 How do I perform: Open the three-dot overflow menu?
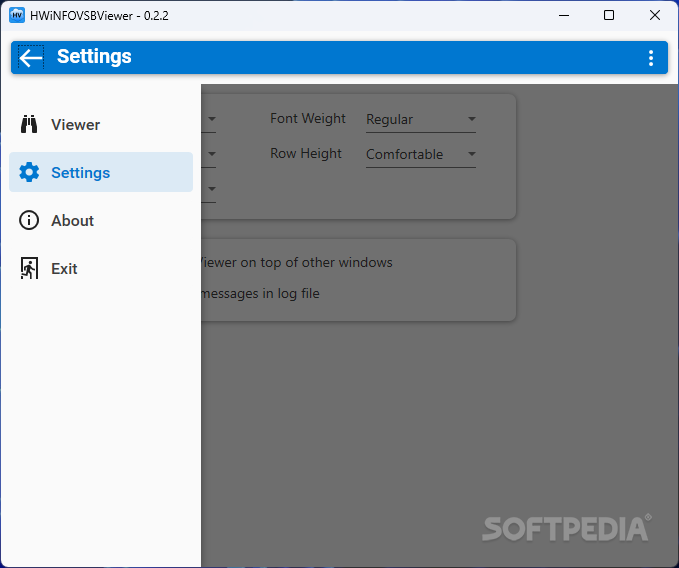pos(650,58)
